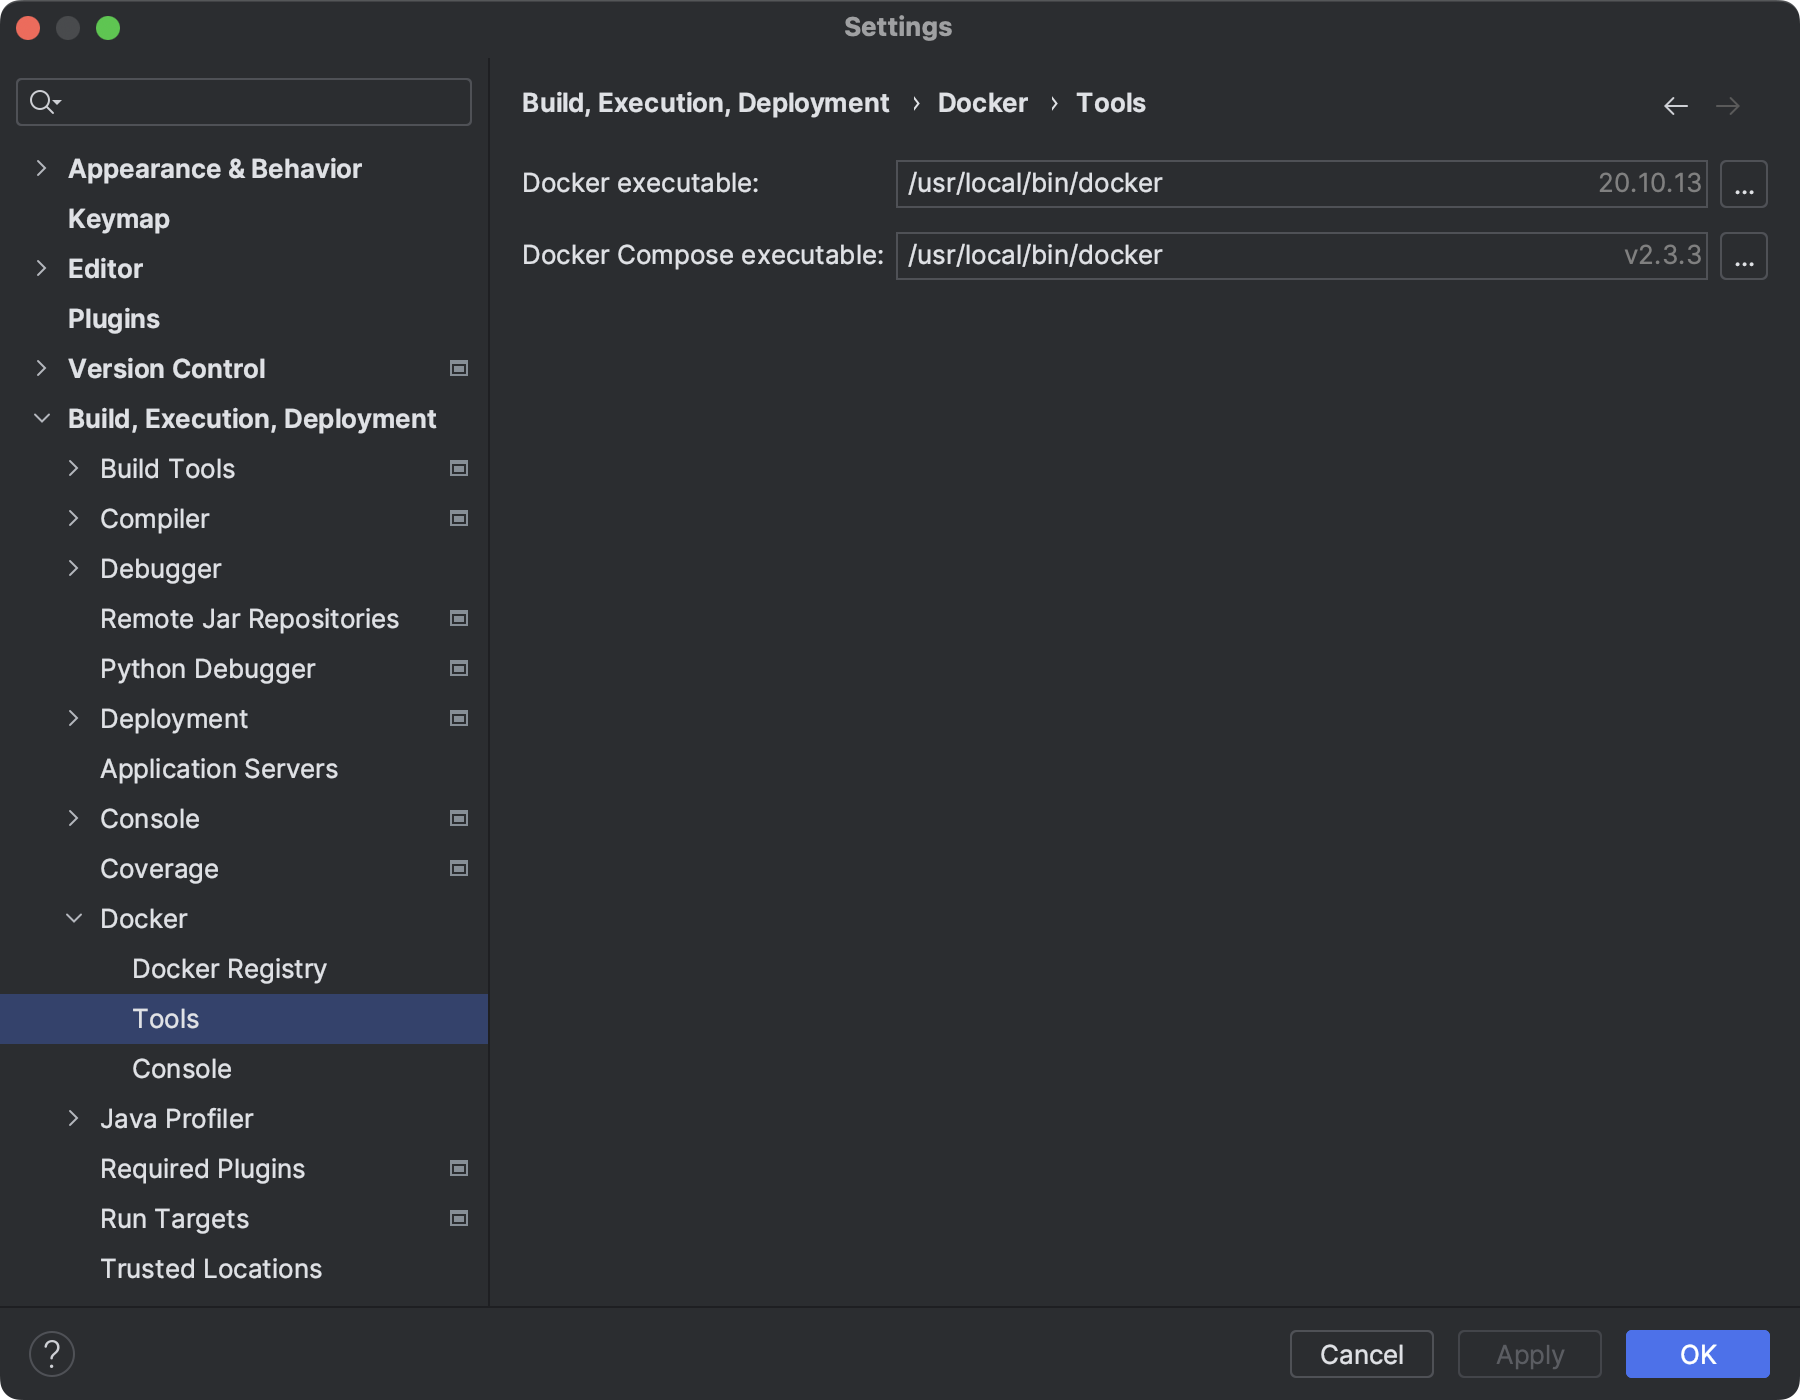
Task: Browse for the Docker executable using its ellipsis button
Action: 1743,184
